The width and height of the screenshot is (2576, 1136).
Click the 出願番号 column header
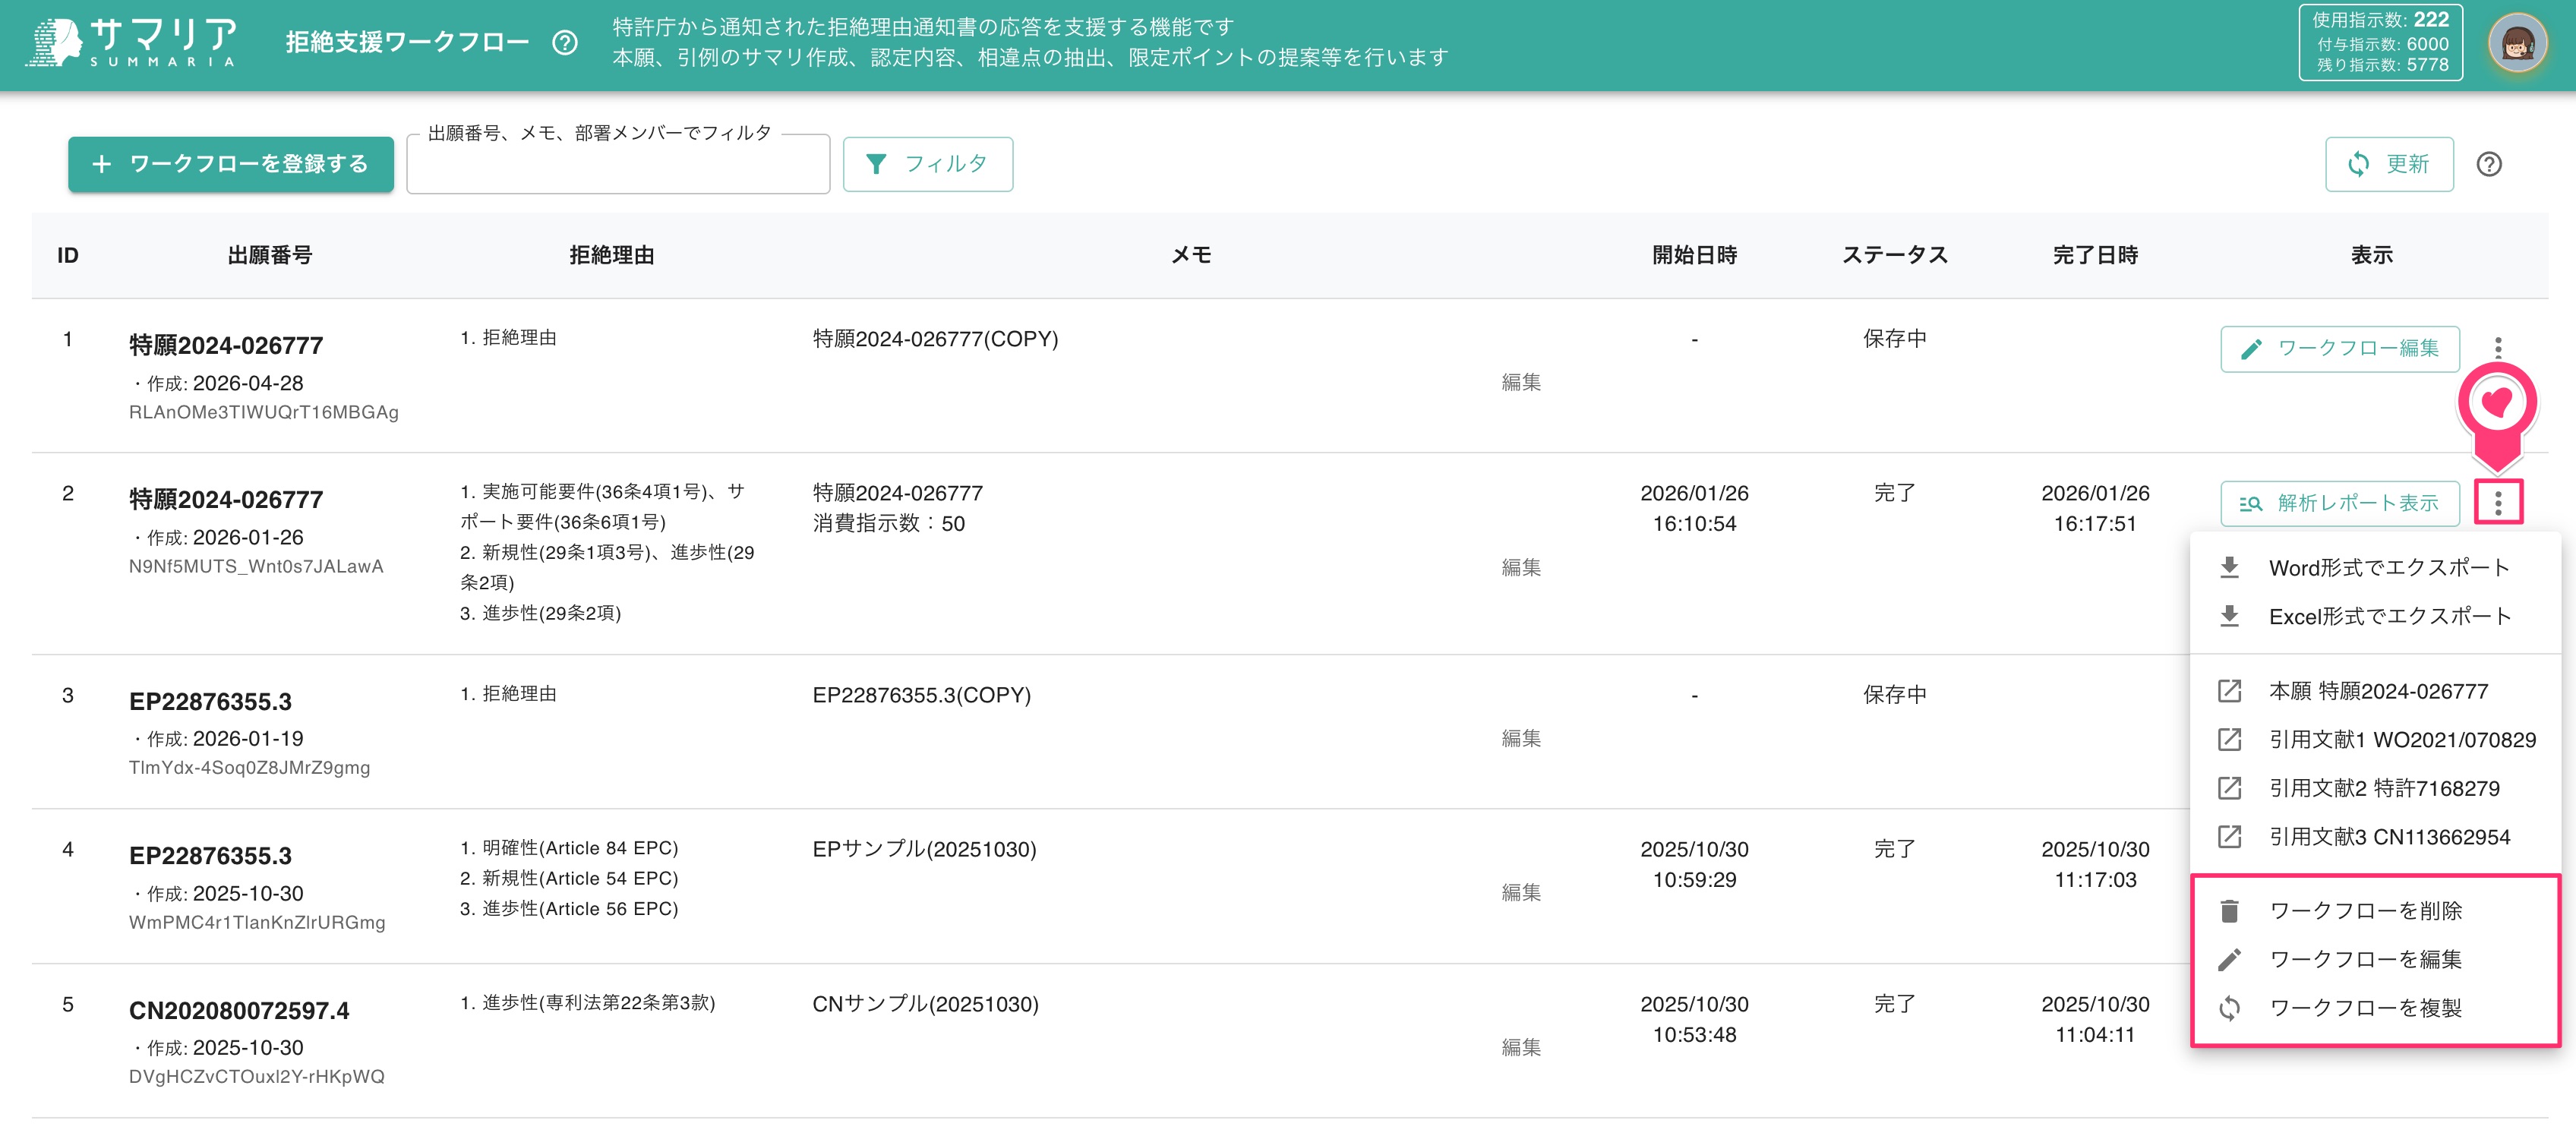coord(270,255)
